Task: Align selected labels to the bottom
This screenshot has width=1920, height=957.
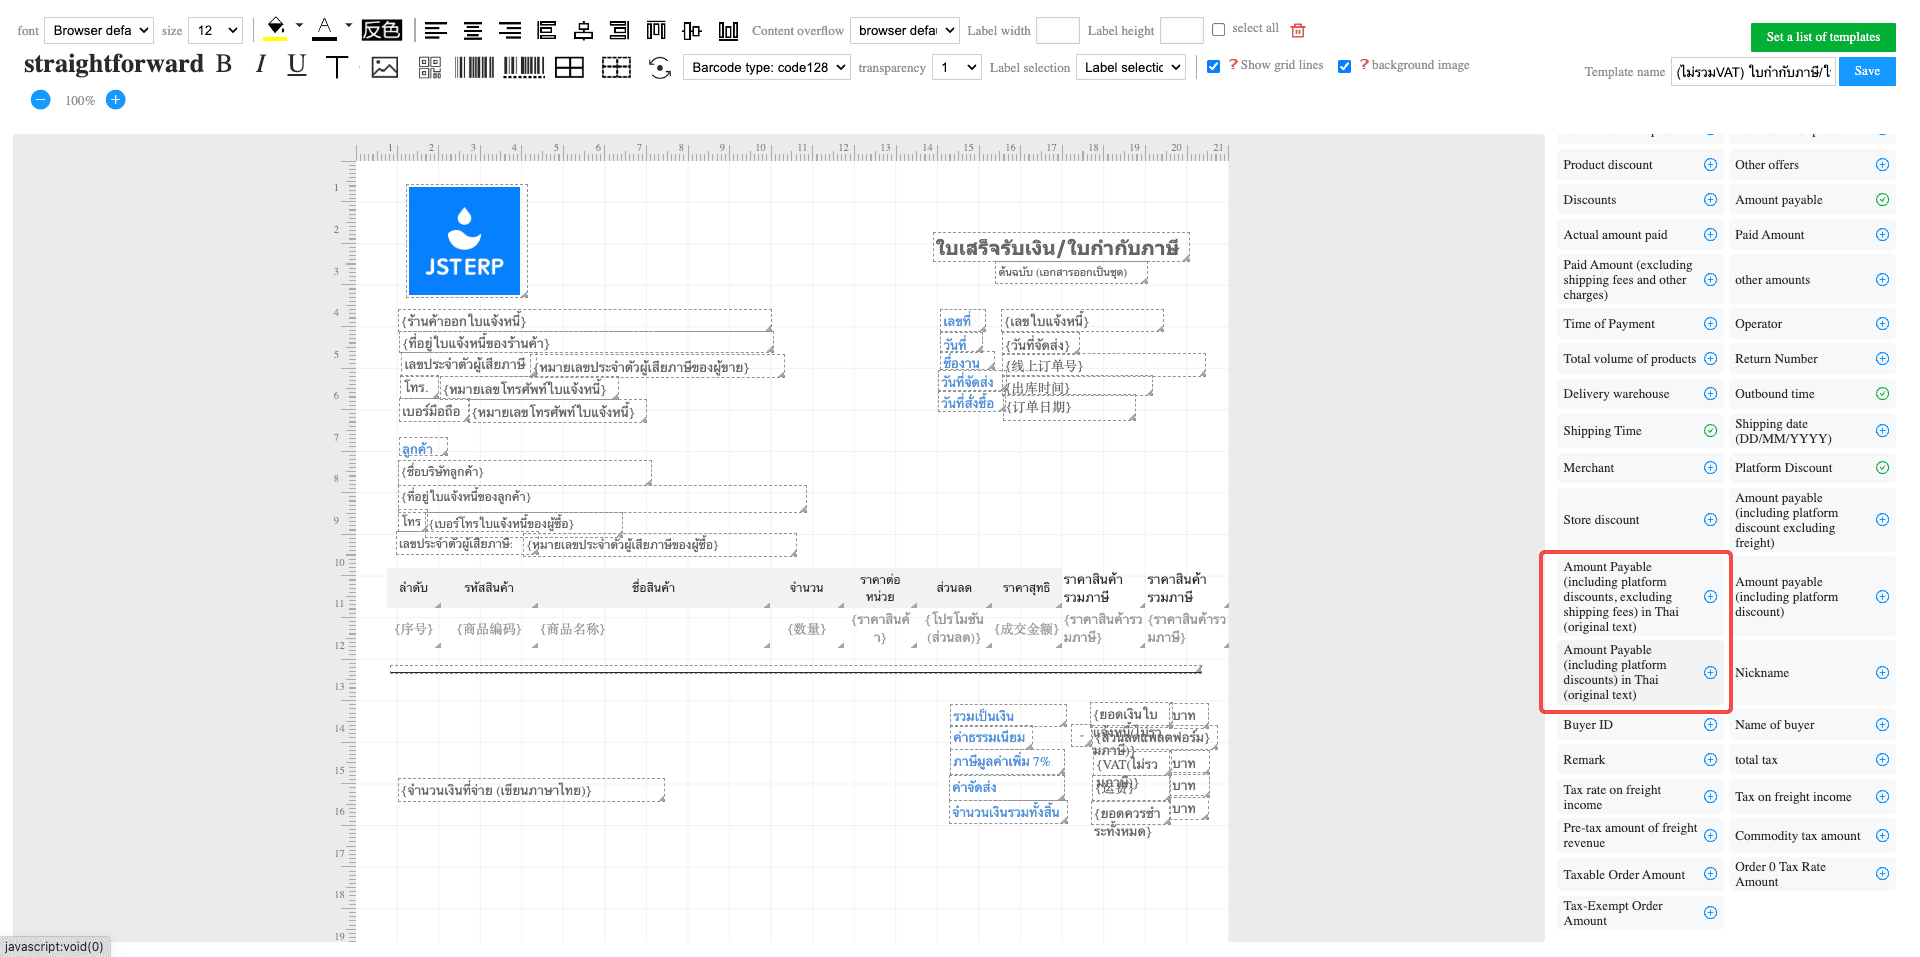Action: [728, 30]
